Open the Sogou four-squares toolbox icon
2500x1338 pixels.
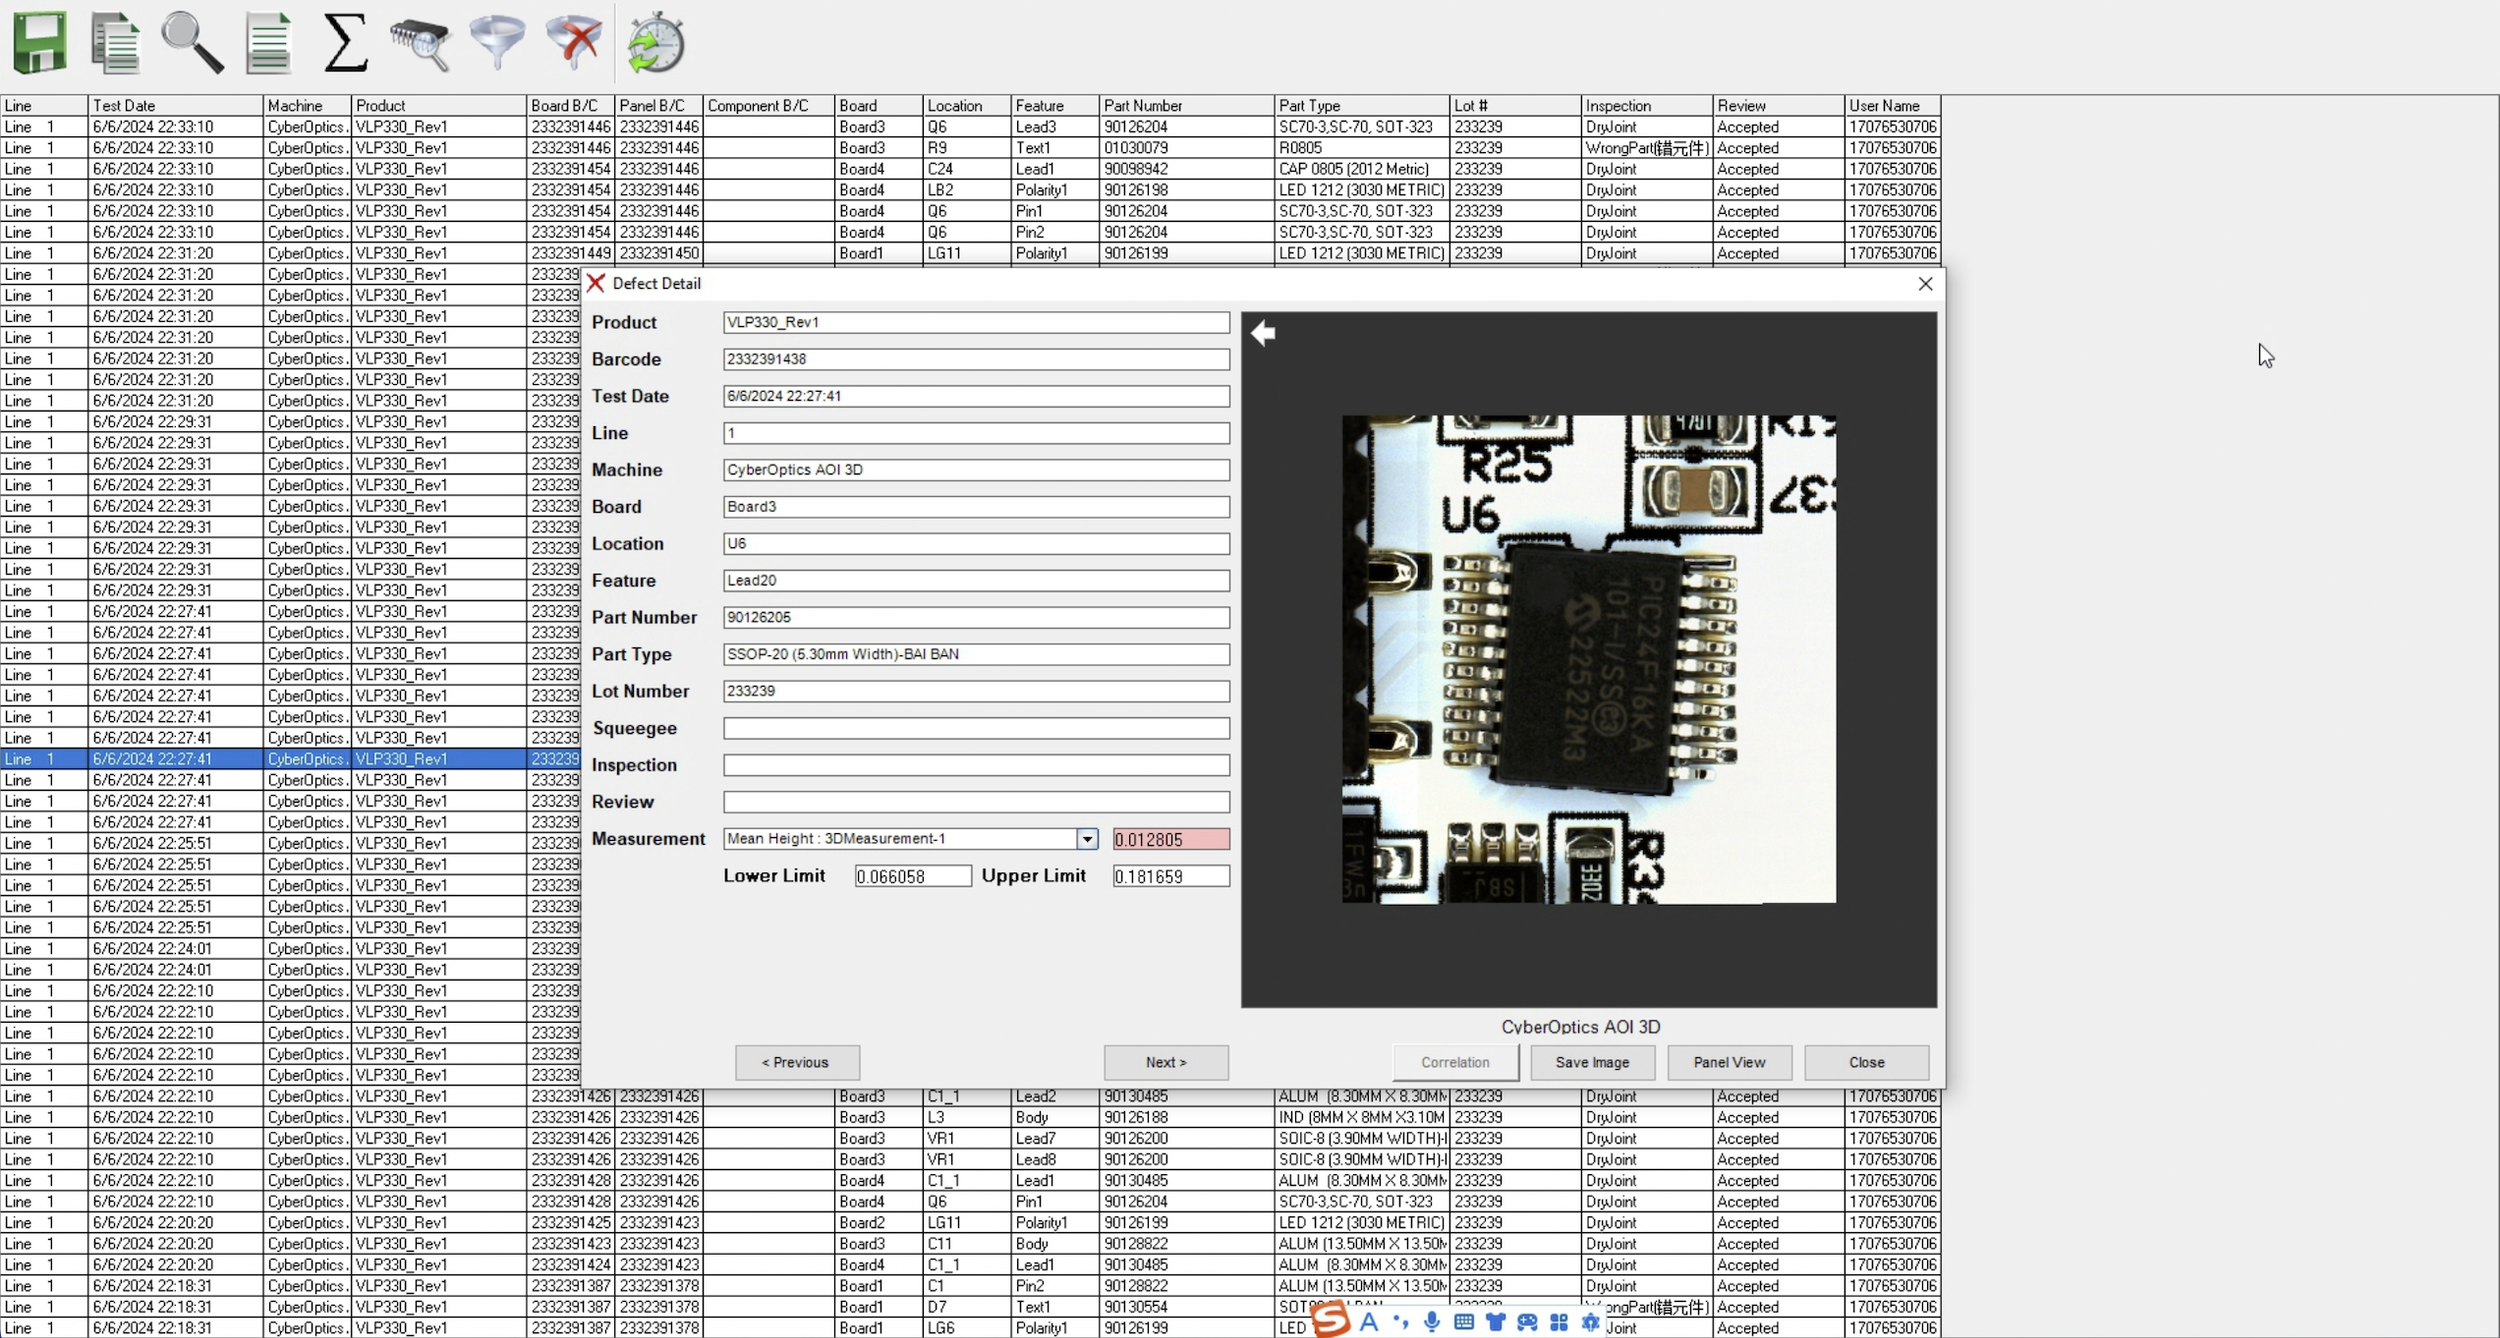tap(1559, 1322)
